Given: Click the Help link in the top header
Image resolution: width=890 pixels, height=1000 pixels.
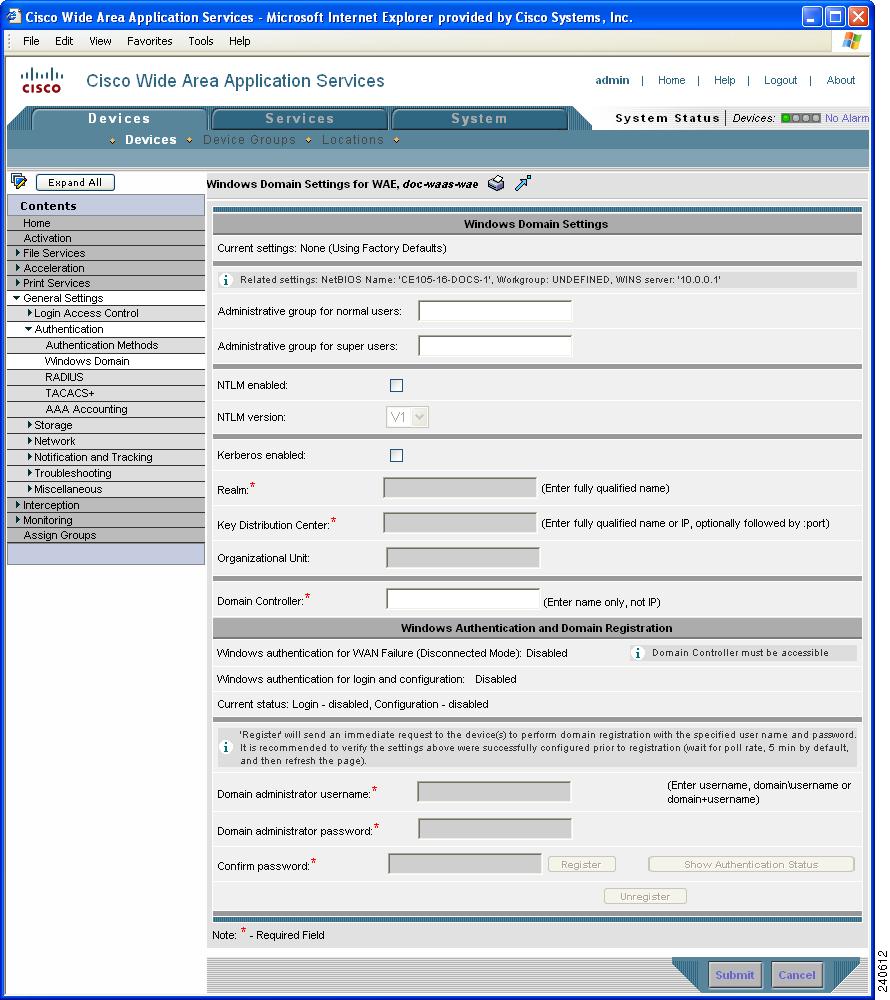Looking at the screenshot, I should (x=724, y=80).
